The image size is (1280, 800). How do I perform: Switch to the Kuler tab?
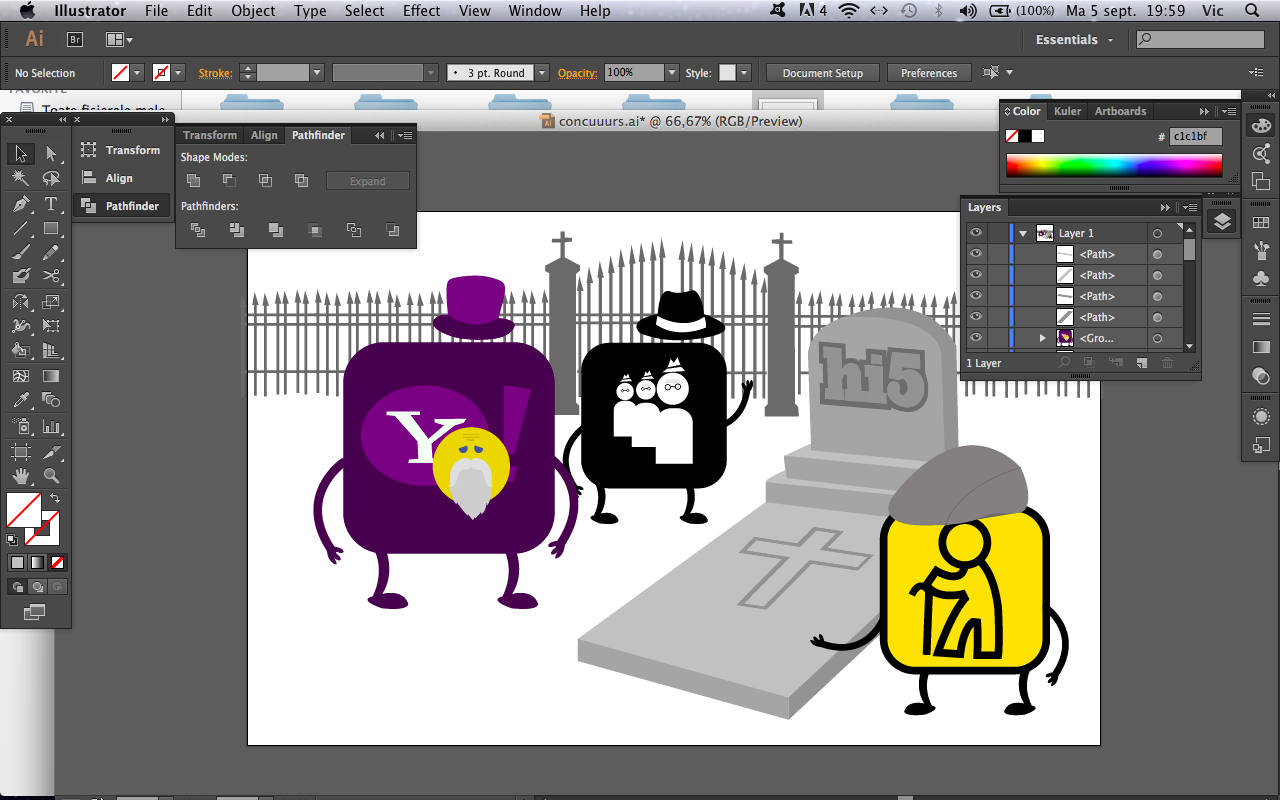pyautogui.click(x=1067, y=111)
